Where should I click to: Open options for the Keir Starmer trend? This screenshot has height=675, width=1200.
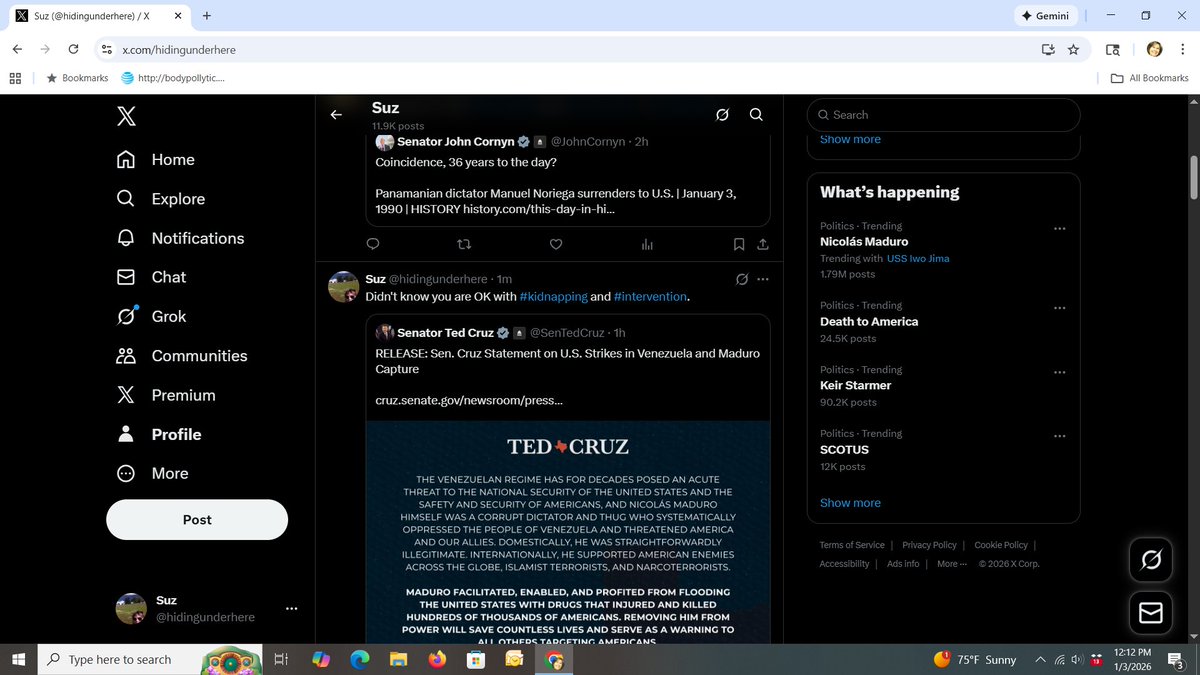pyautogui.click(x=1060, y=372)
